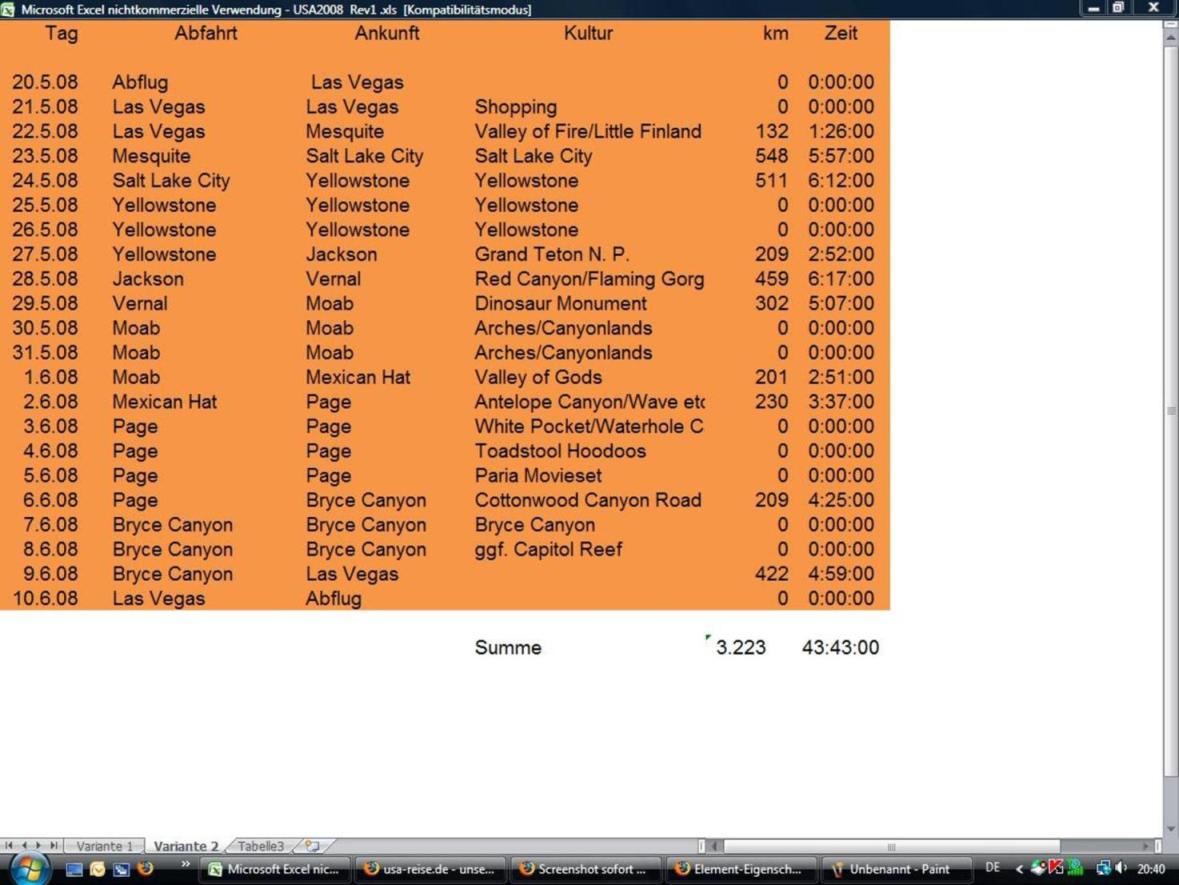This screenshot has height=885, width=1179.
Task: Click the volume speaker tray icon
Action: click(x=1121, y=869)
